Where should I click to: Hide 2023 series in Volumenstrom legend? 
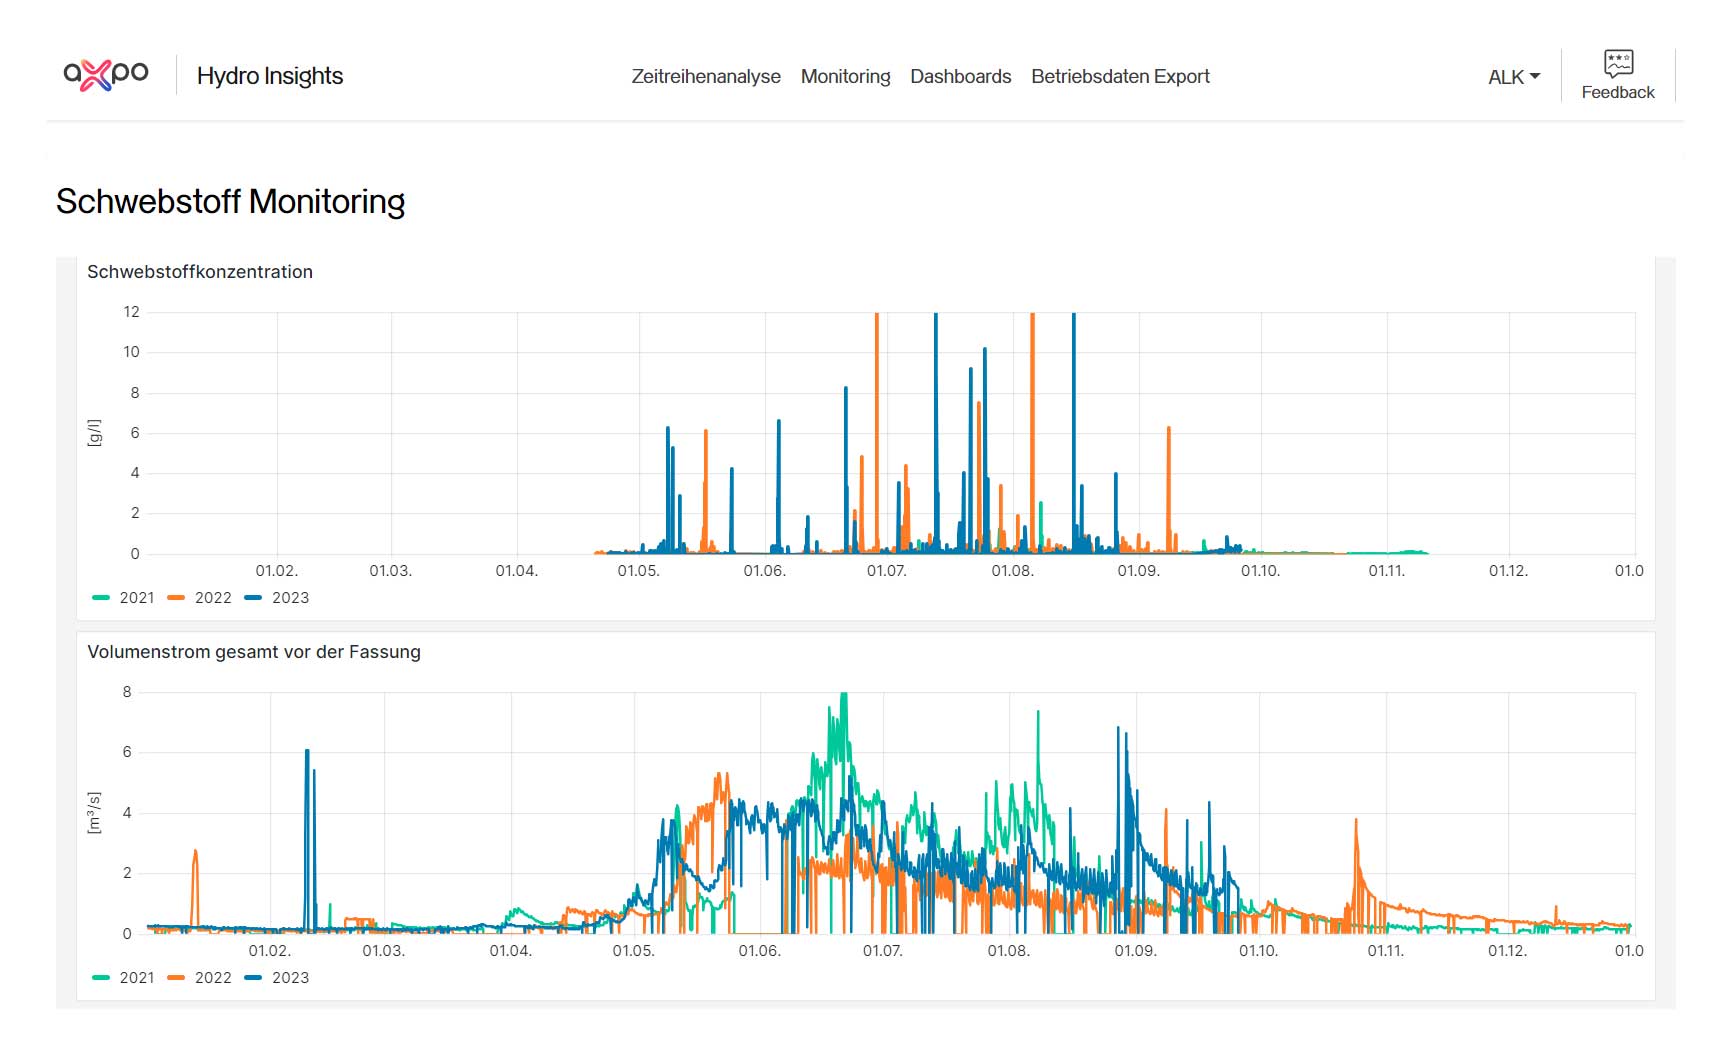coord(277,977)
